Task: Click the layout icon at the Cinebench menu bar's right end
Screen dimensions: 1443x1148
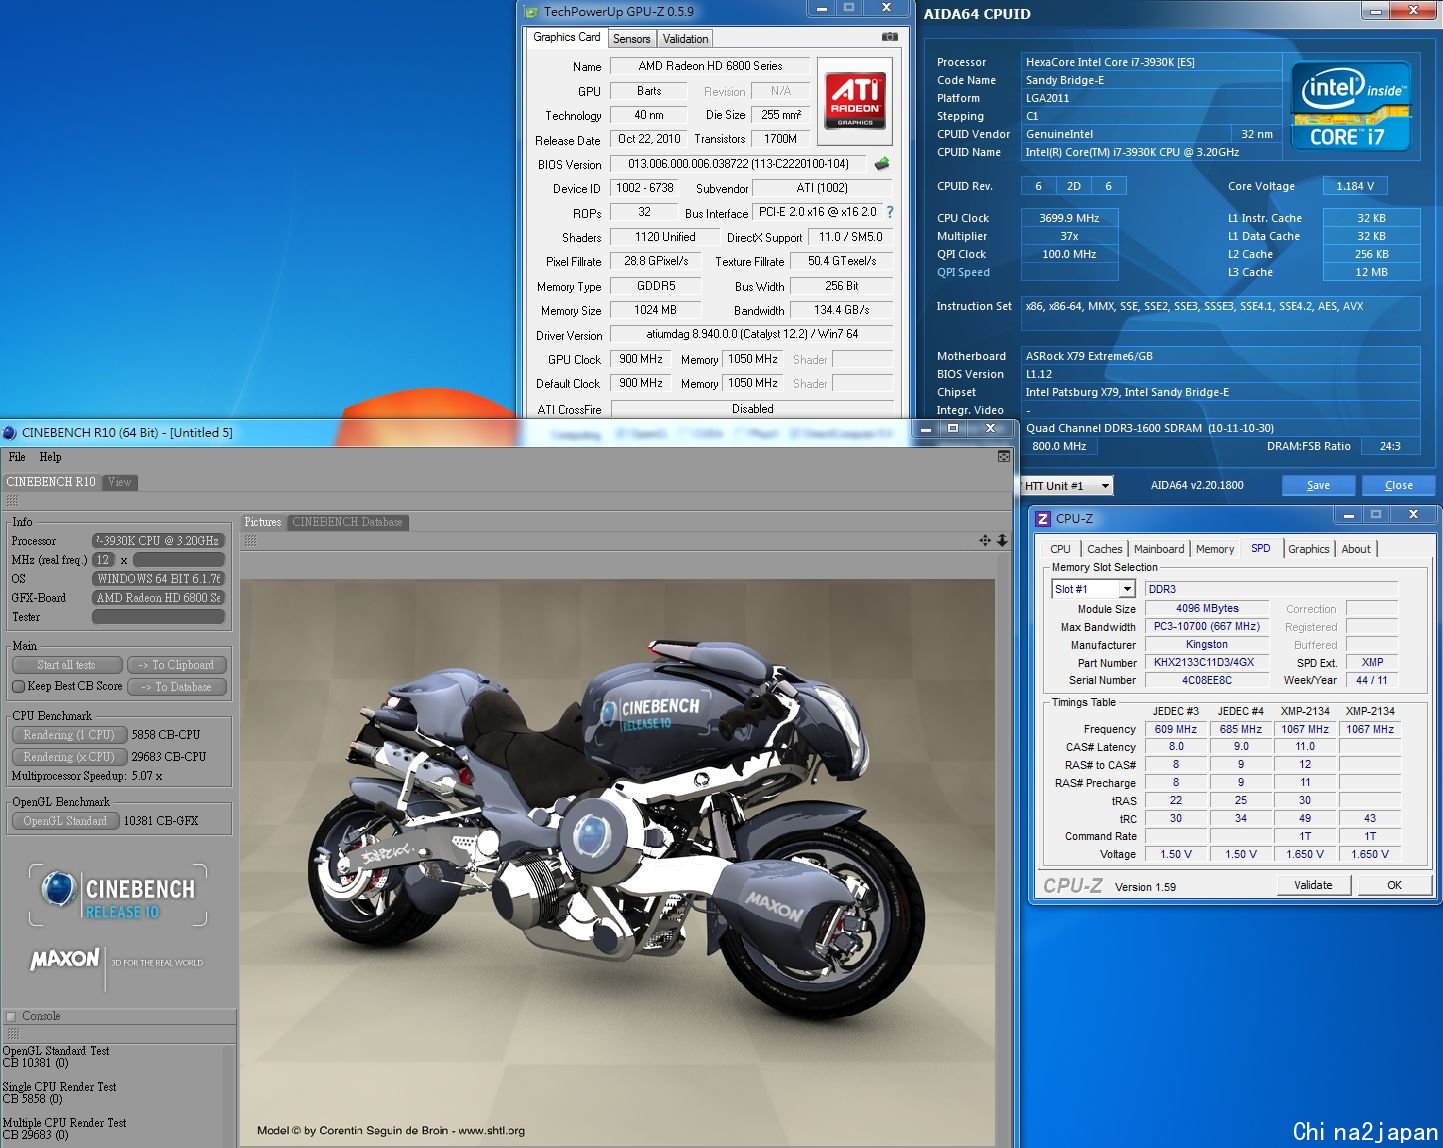Action: tap(1003, 457)
